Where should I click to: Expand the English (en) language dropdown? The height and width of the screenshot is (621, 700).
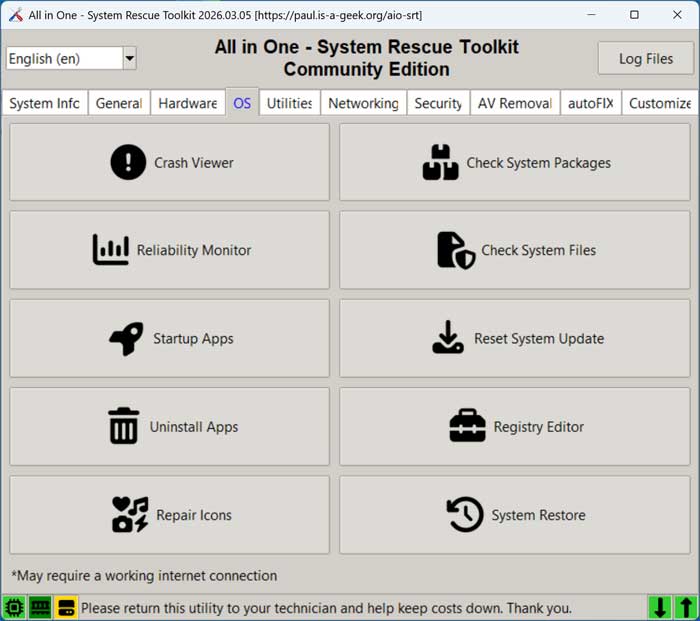click(x=129, y=59)
